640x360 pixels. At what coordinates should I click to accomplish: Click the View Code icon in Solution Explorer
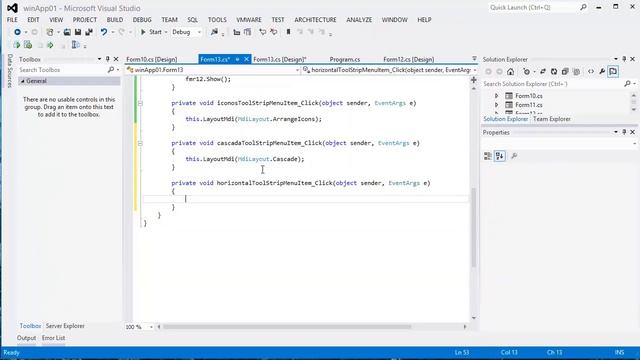click(591, 71)
